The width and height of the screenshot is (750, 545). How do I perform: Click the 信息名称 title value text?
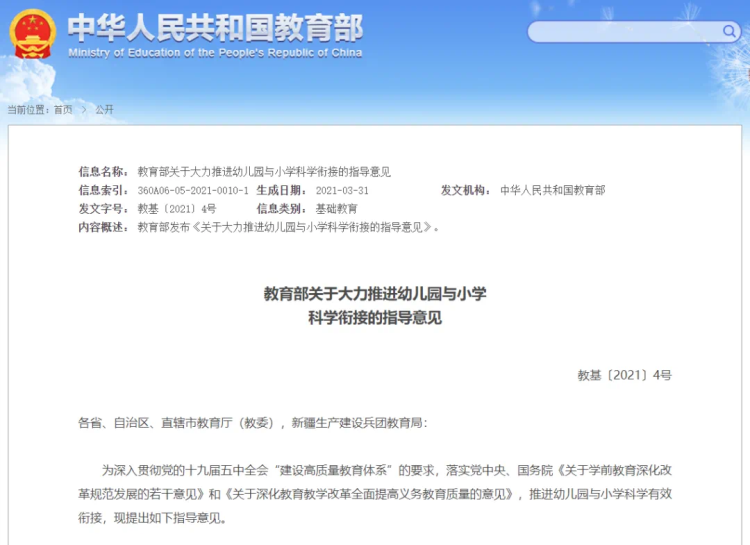click(x=264, y=172)
